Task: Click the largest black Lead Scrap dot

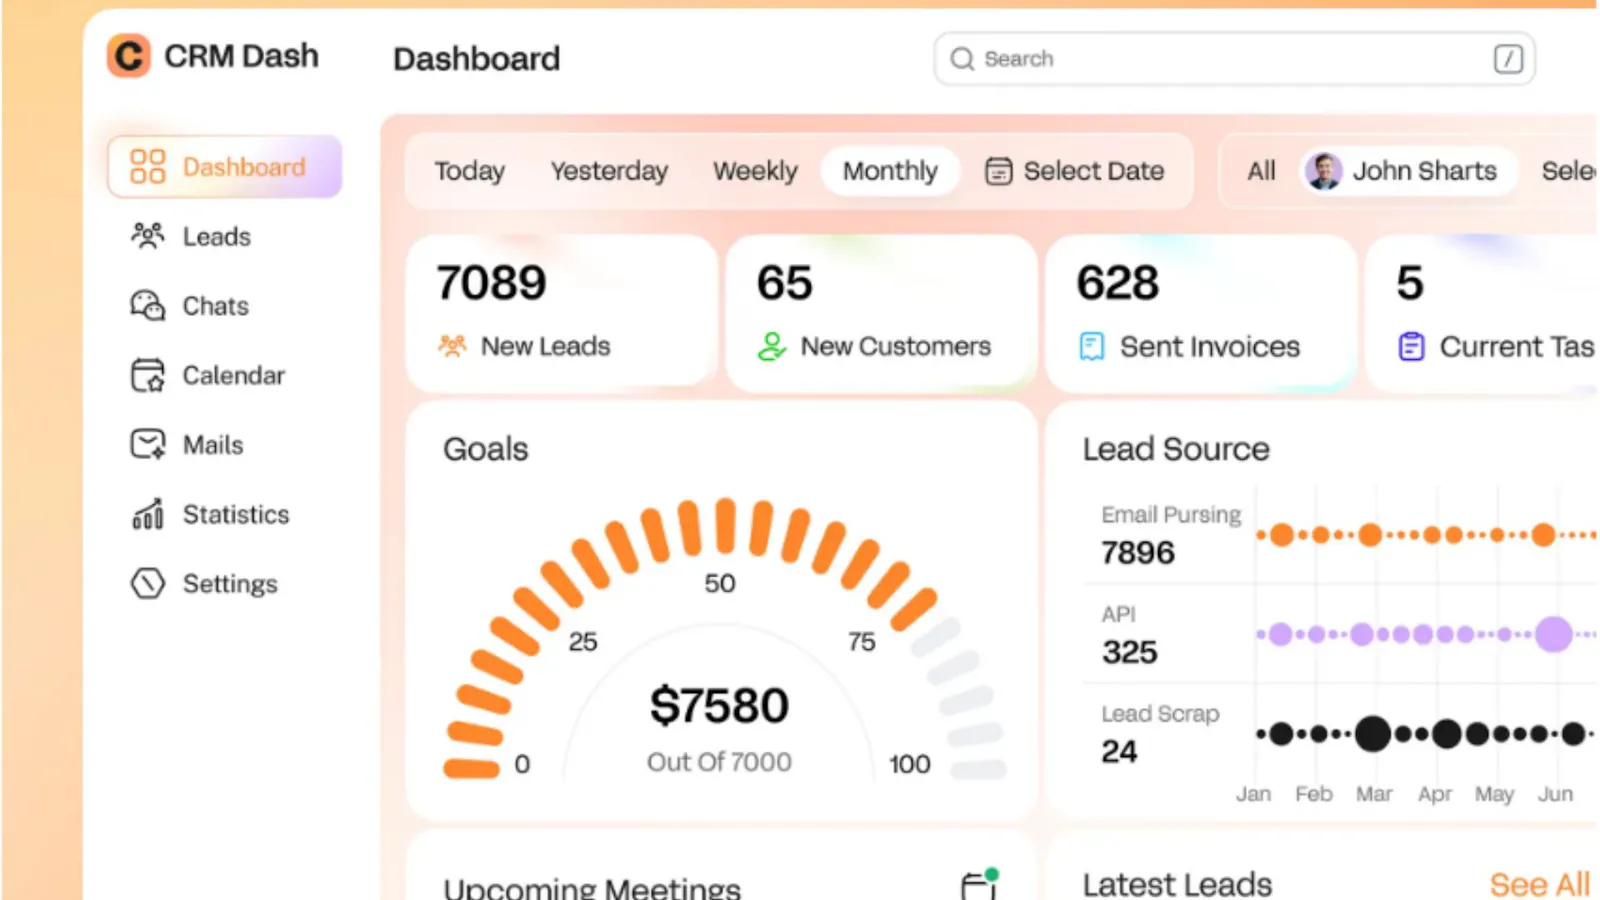Action: (x=1373, y=734)
